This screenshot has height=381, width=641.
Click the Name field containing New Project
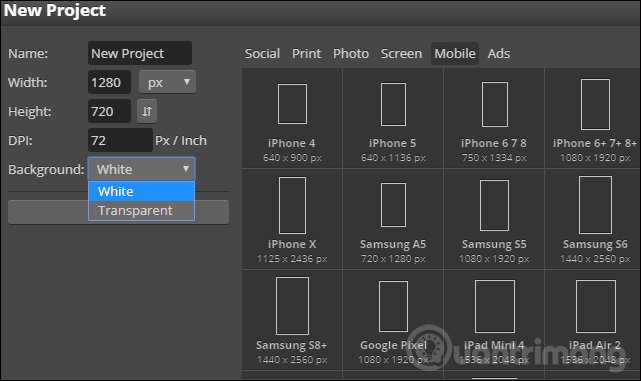point(140,53)
